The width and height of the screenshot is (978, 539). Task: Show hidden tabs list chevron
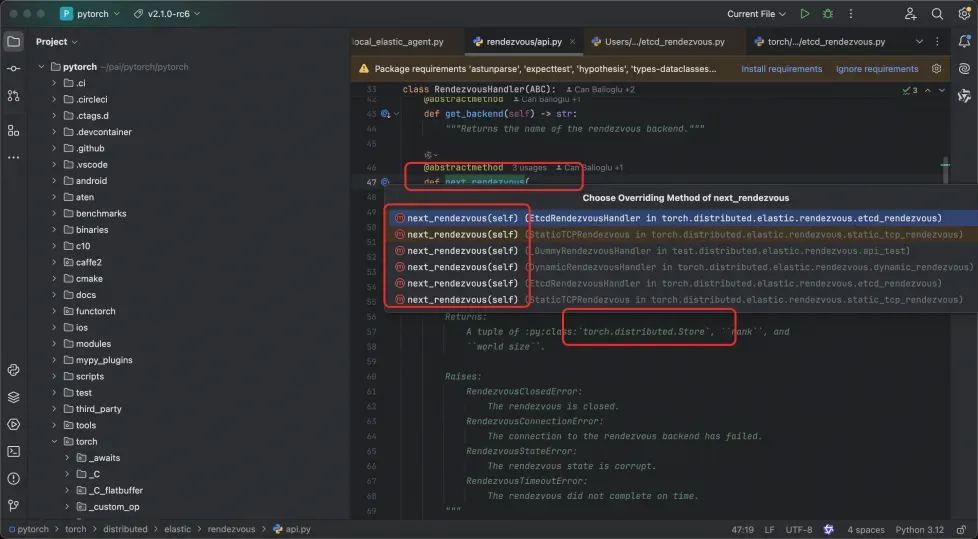pyautogui.click(x=919, y=42)
